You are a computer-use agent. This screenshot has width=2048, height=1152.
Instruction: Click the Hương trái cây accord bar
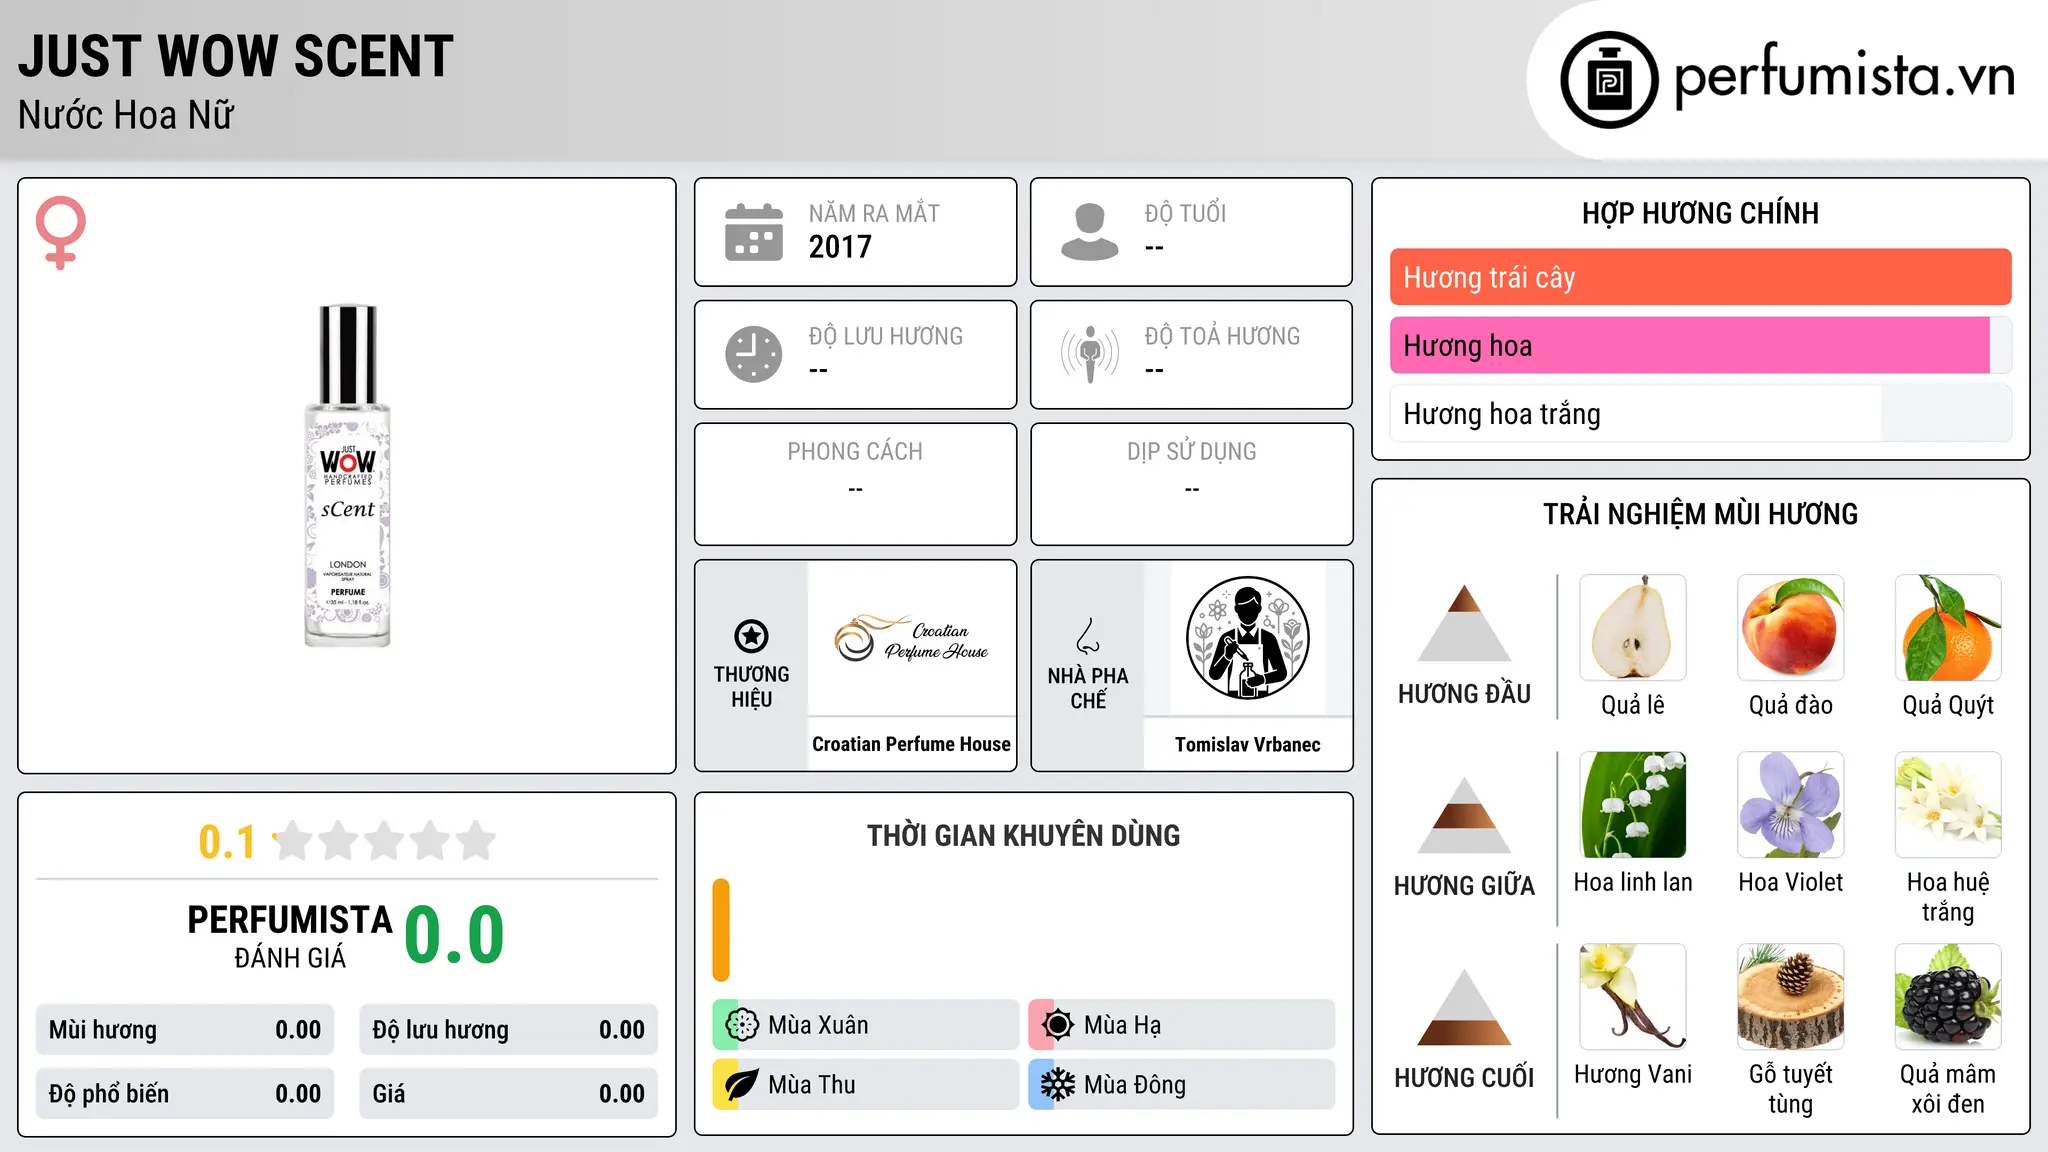[x=1701, y=277]
